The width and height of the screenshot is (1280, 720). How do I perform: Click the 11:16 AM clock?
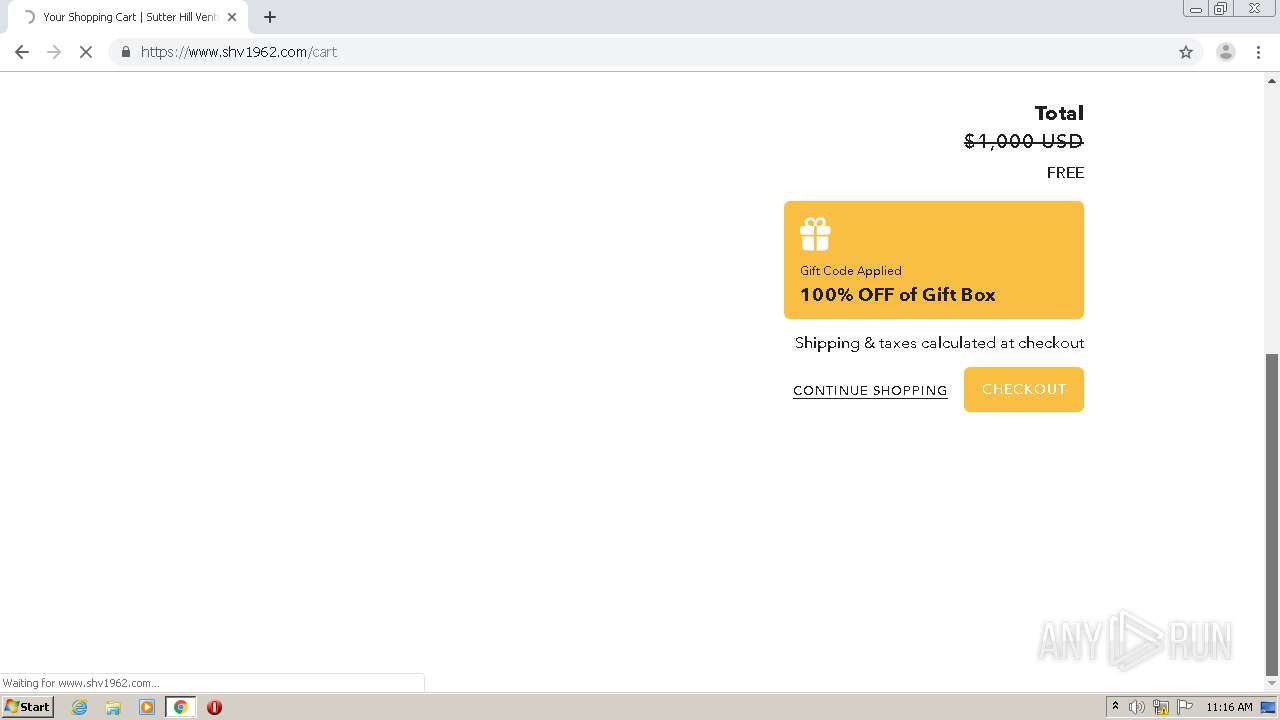(x=1229, y=707)
